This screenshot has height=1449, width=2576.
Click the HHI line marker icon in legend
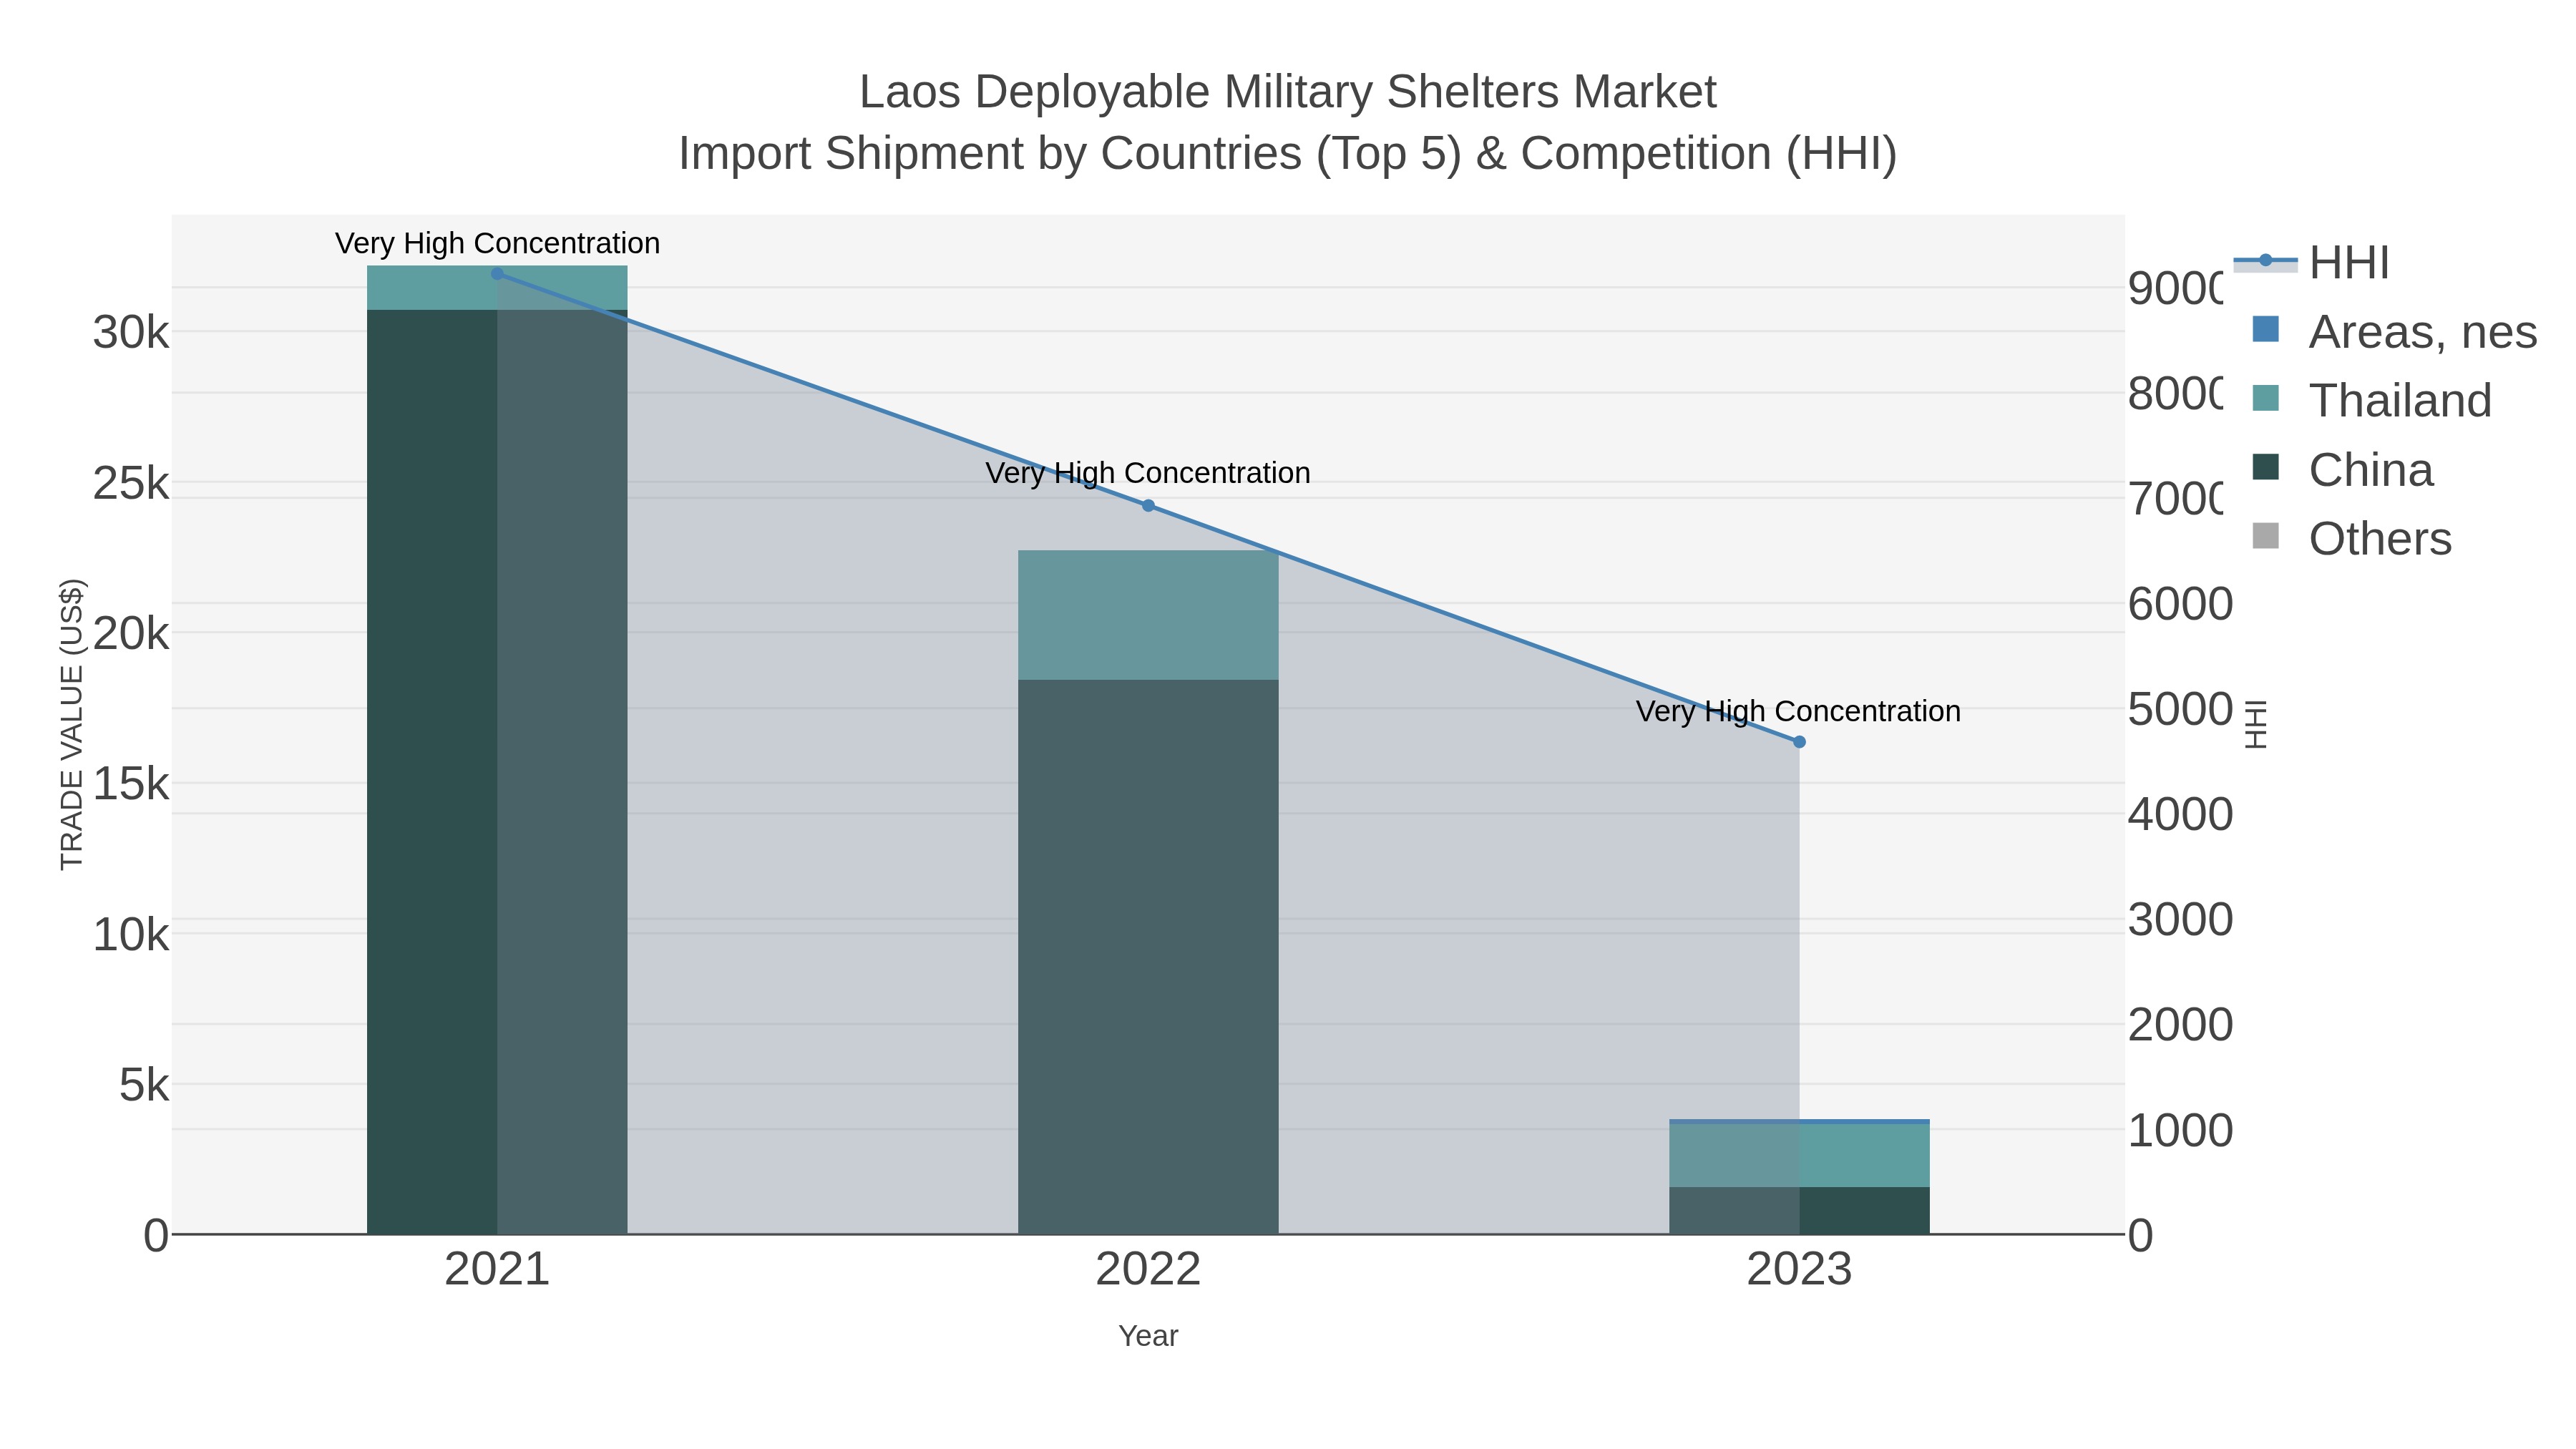pos(2265,261)
